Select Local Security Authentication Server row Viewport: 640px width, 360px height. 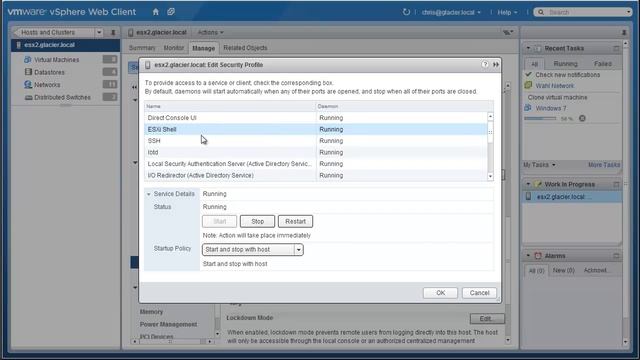point(316,164)
